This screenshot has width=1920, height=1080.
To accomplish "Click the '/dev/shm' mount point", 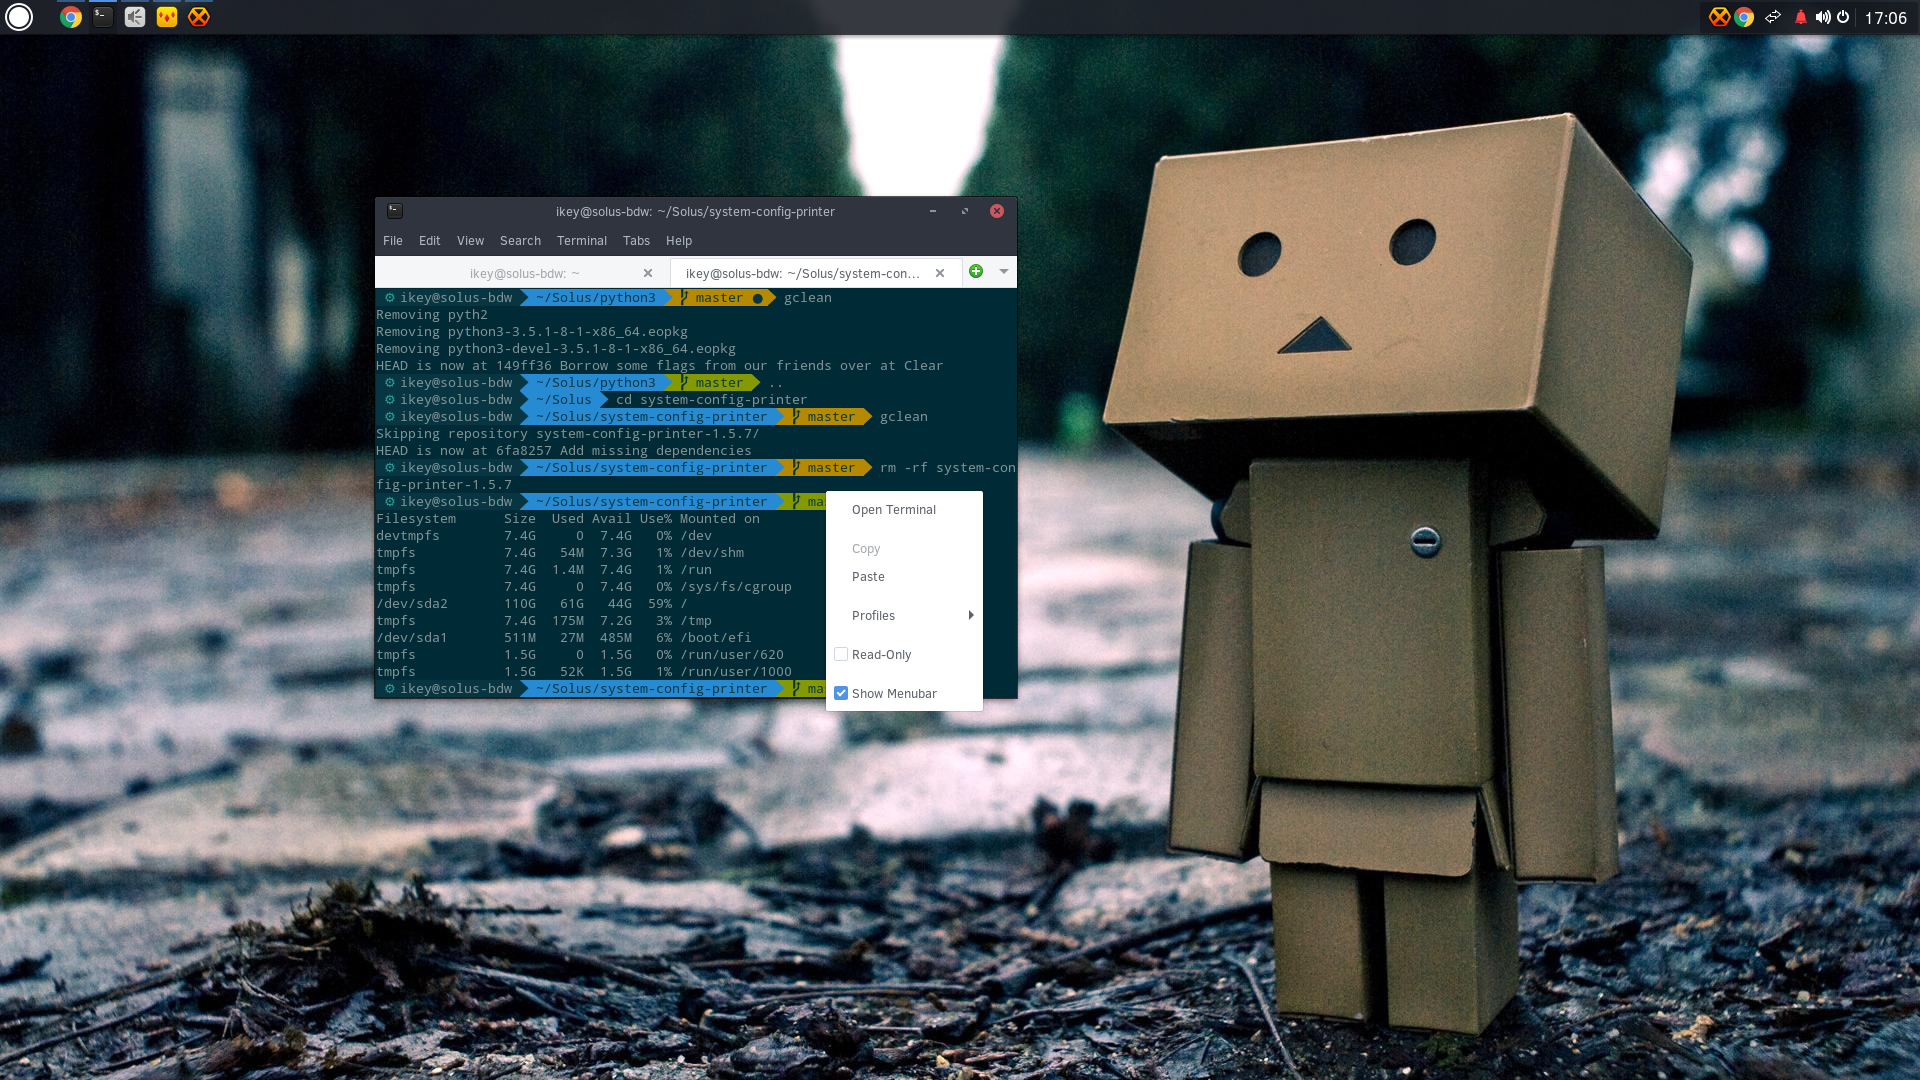I will click(x=712, y=553).
